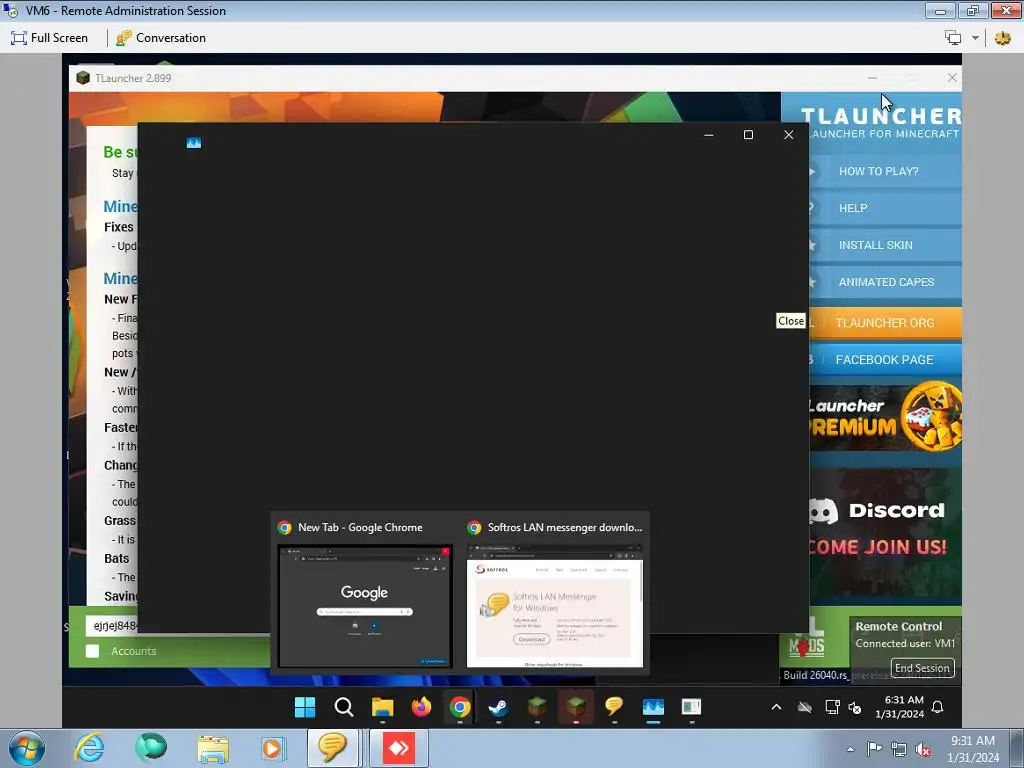Expand the monitor dropdown arrow

[x=975, y=38]
